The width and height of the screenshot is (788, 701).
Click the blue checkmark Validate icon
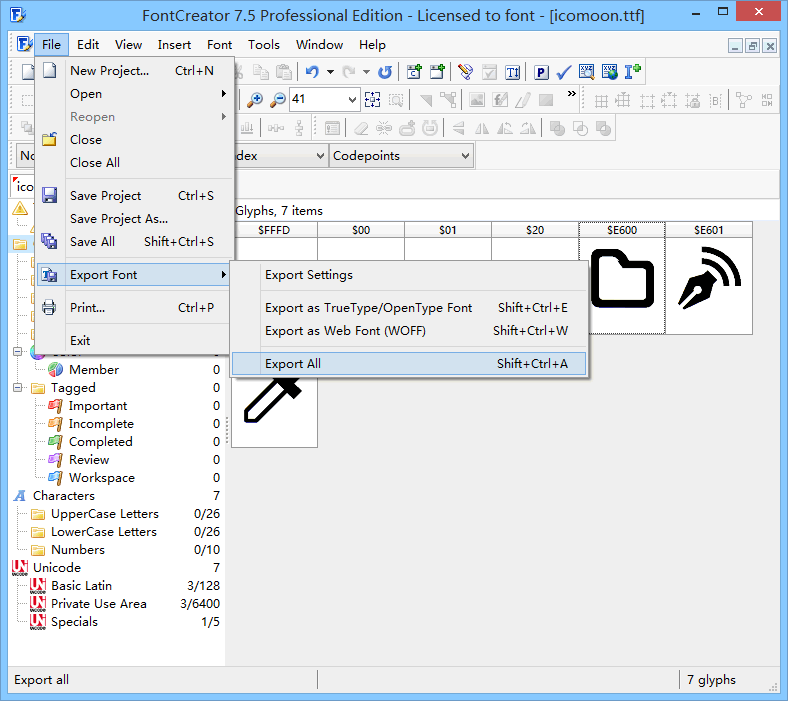point(564,72)
